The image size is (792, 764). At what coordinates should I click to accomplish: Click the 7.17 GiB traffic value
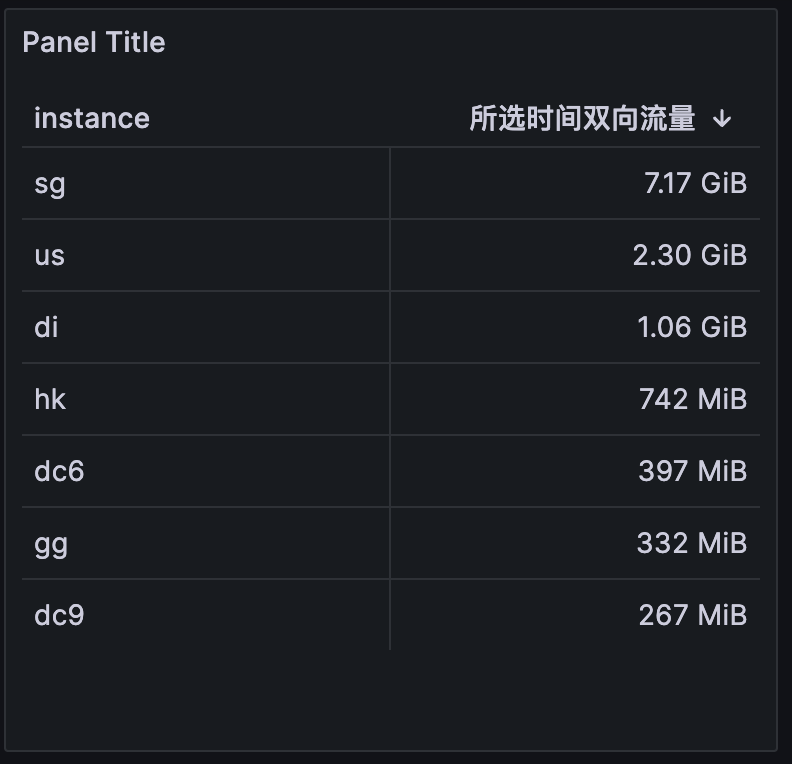pos(695,184)
